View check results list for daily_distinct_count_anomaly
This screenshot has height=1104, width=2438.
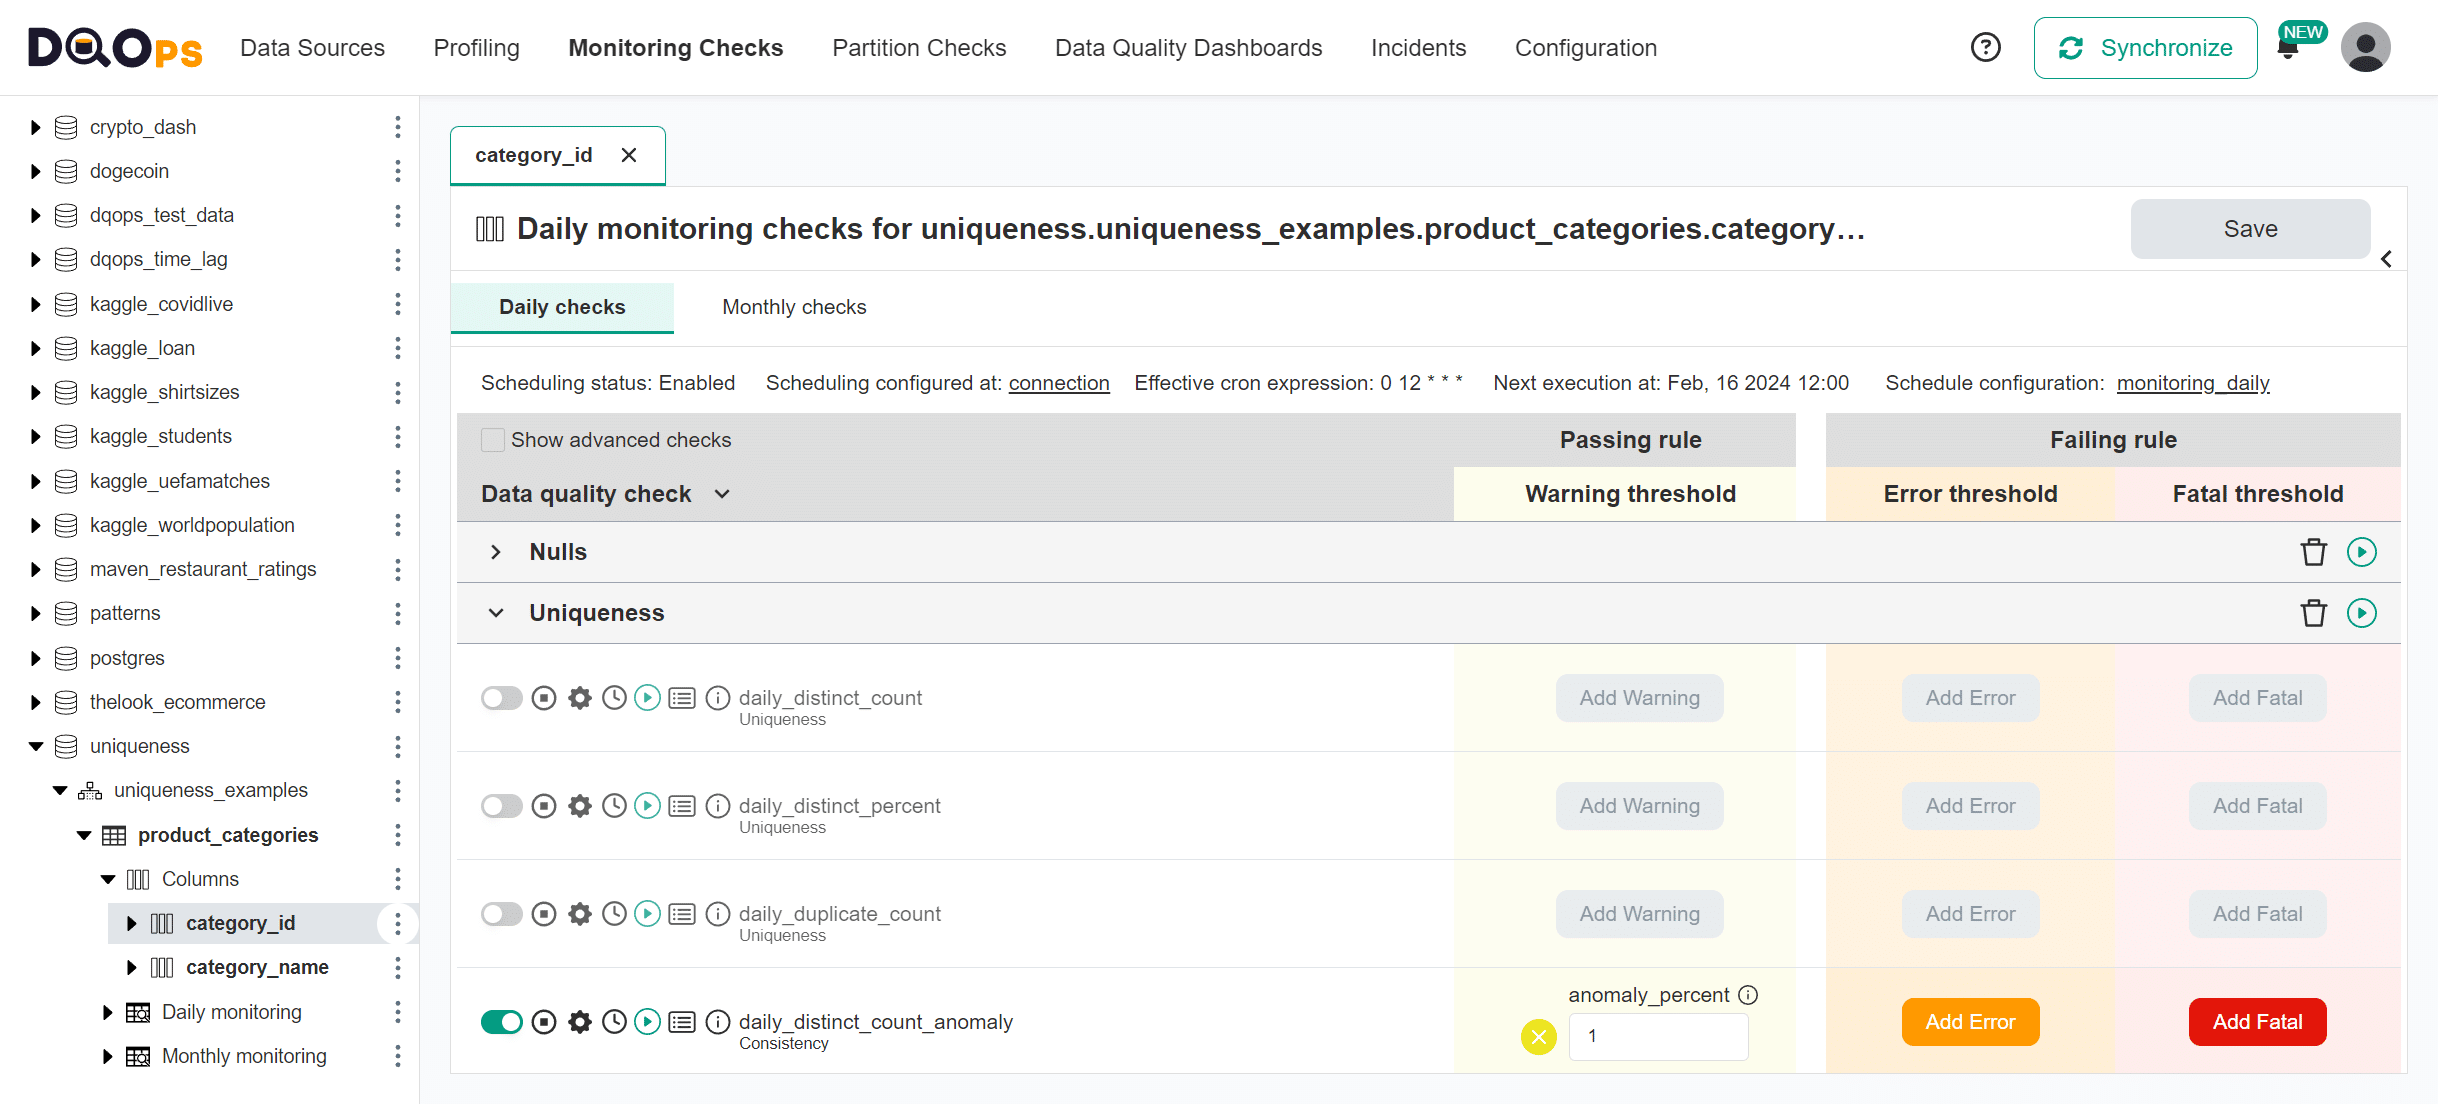682,1021
